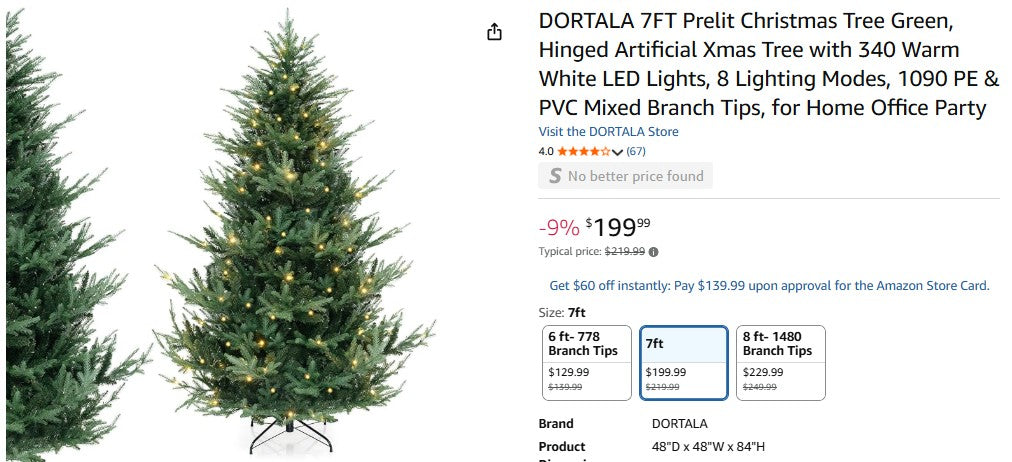This screenshot has height=462, width=1012.
Task: Click the star rating icons
Action: [583, 151]
